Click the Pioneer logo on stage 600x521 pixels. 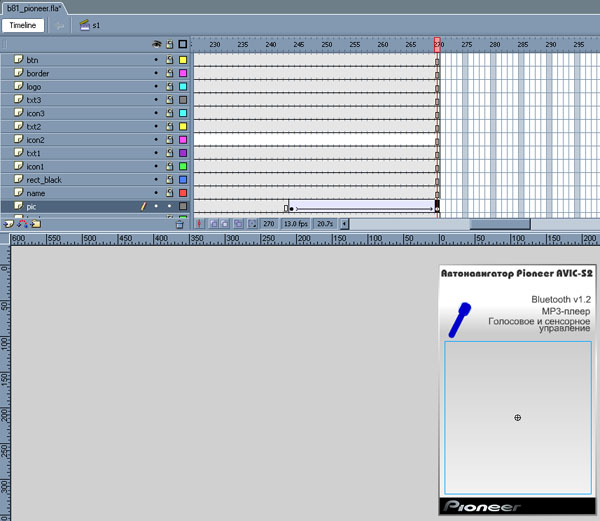coord(482,506)
